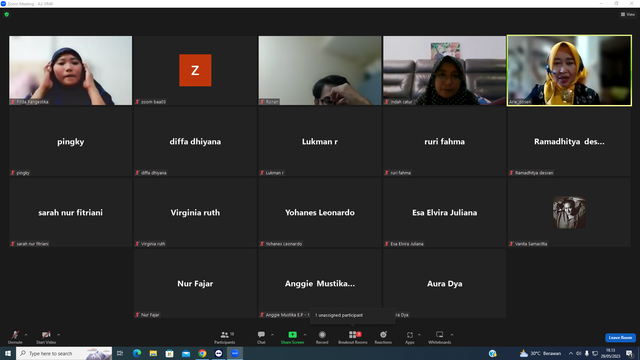Start video with the camera button
640x360 pixels.
pyautogui.click(x=46, y=337)
